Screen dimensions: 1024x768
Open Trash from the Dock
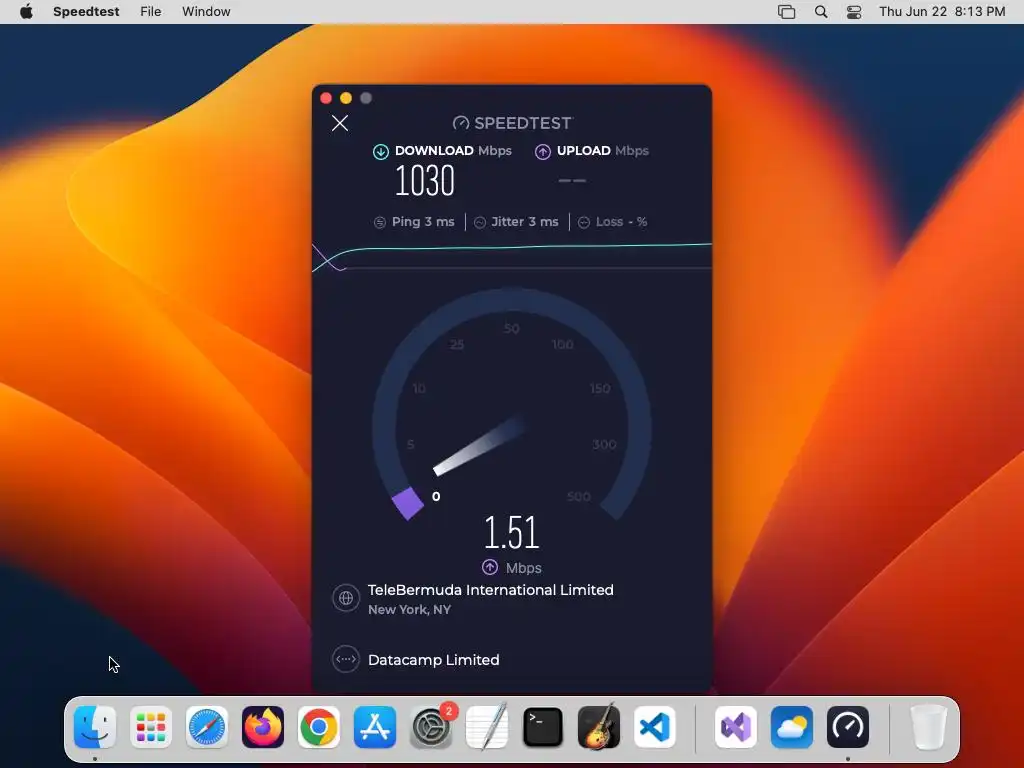(928, 727)
